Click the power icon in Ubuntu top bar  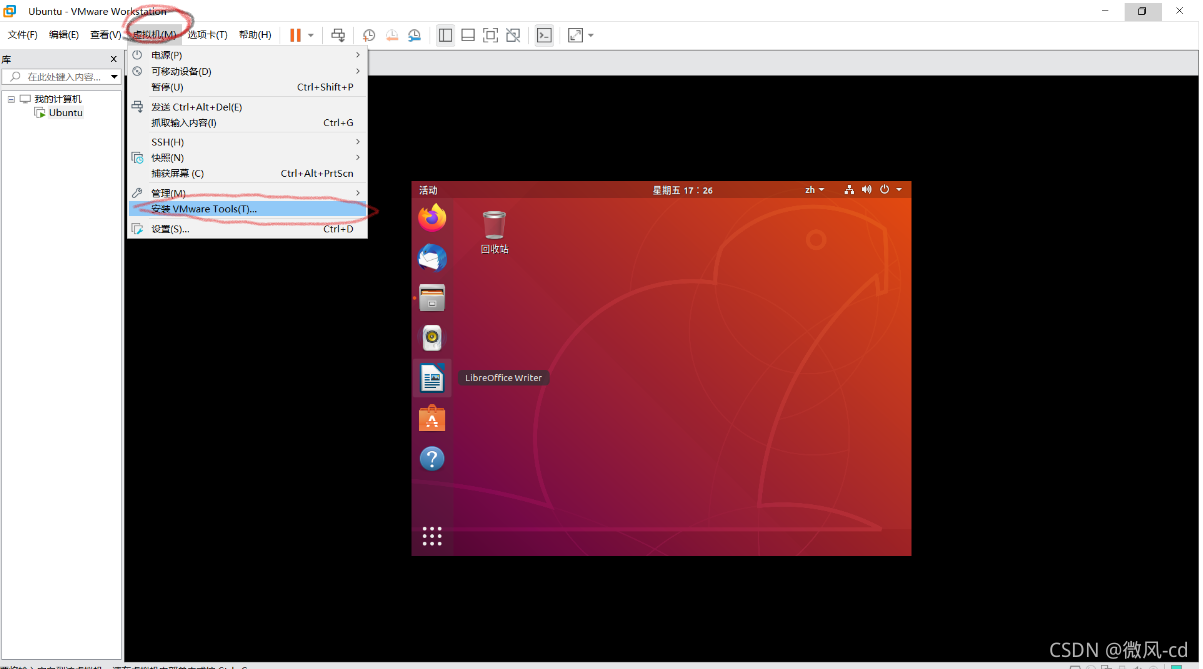coord(884,190)
